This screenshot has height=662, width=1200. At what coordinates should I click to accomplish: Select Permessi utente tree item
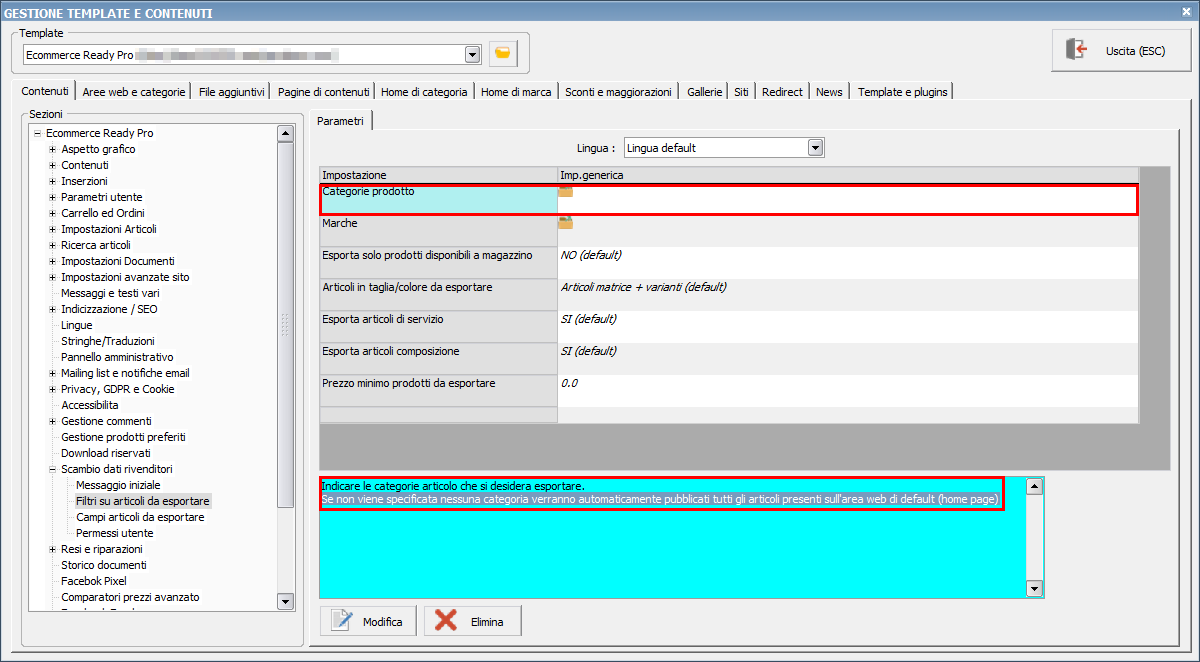point(115,533)
